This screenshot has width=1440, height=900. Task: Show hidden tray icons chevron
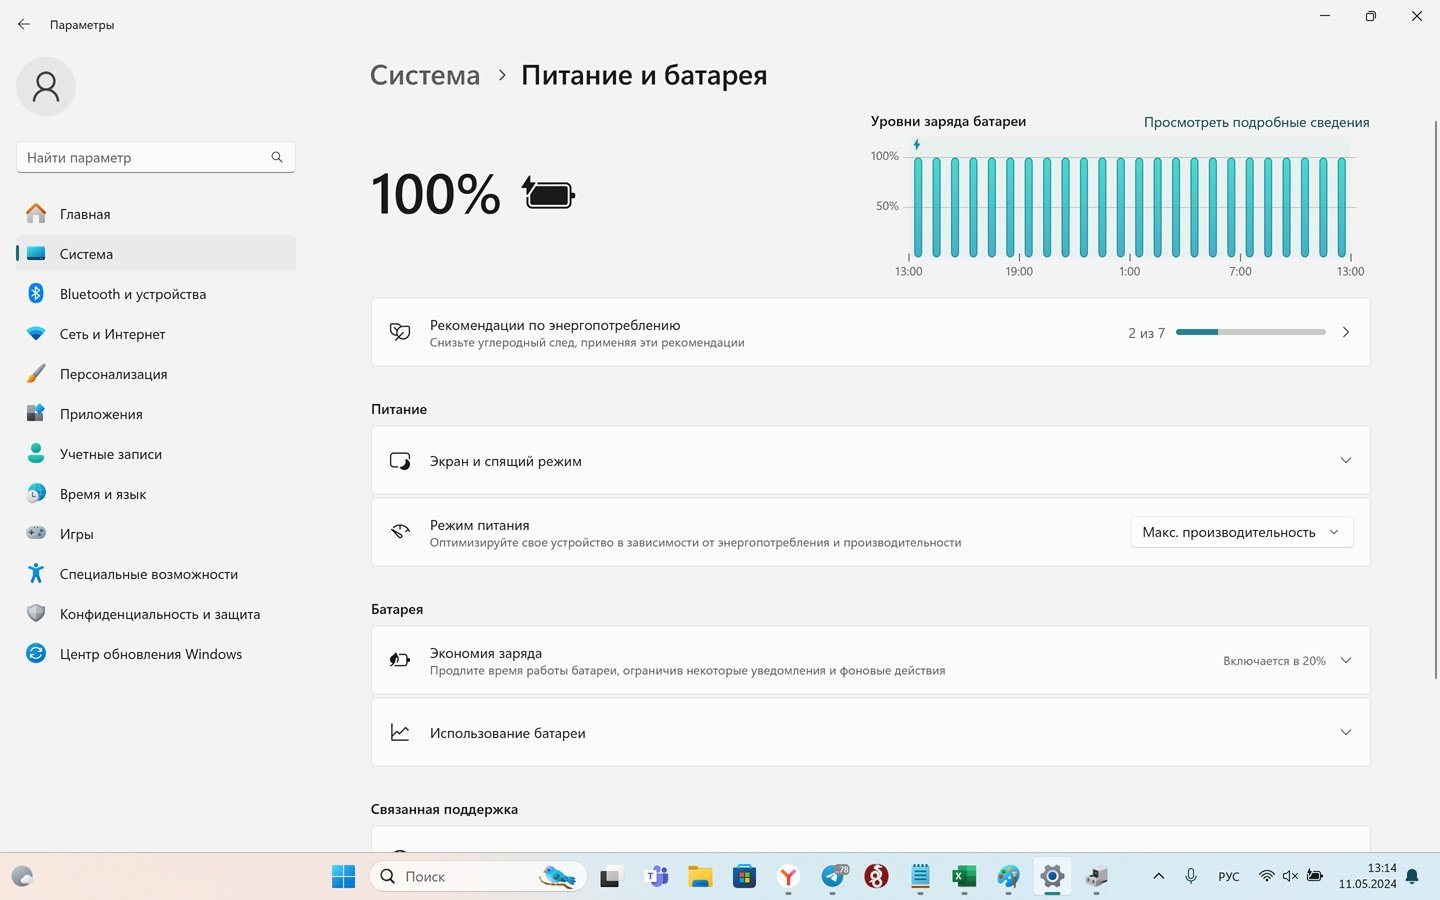pos(1158,876)
